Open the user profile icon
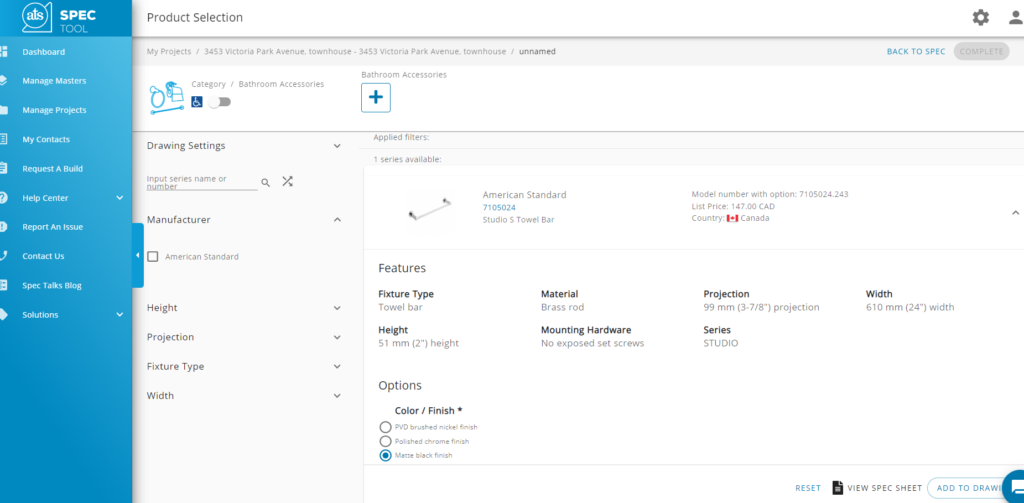This screenshot has width=1024, height=503. 1016,18
